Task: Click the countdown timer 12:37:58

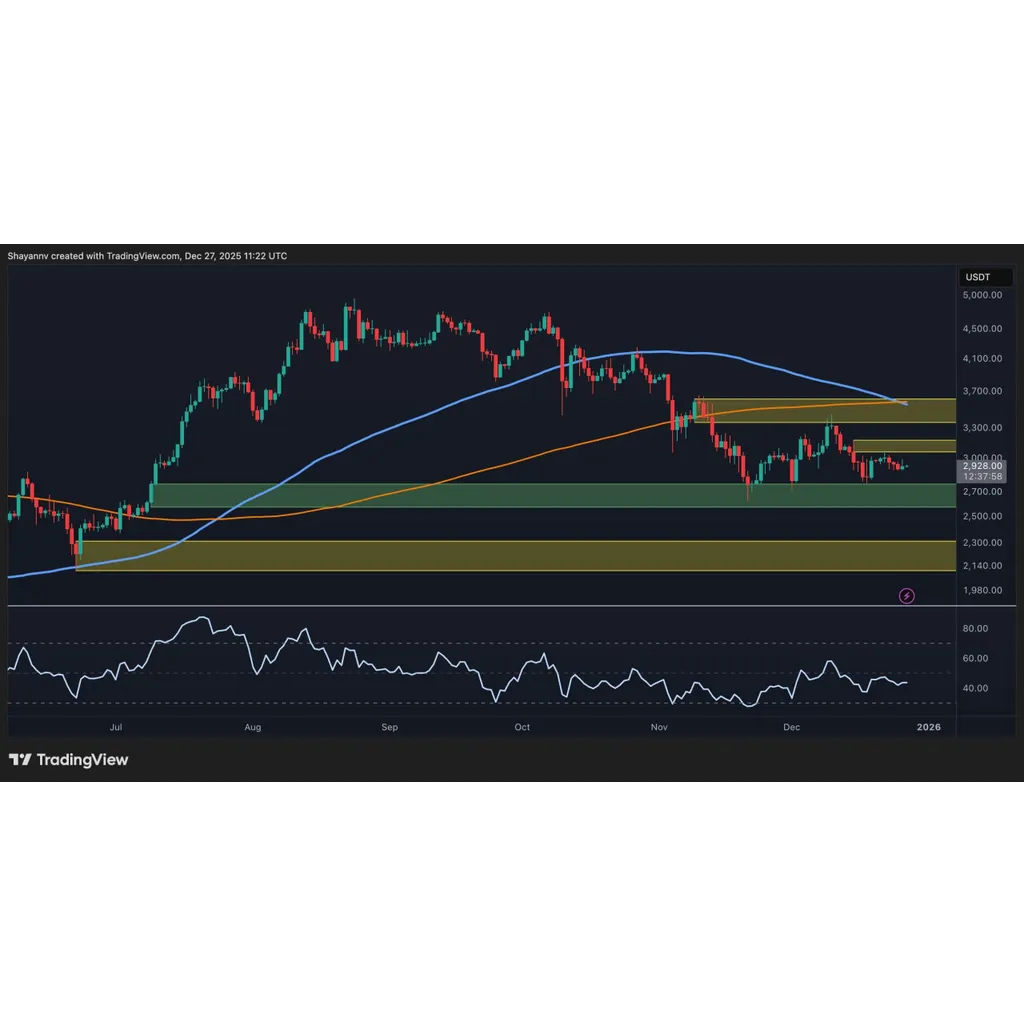Action: (x=982, y=476)
